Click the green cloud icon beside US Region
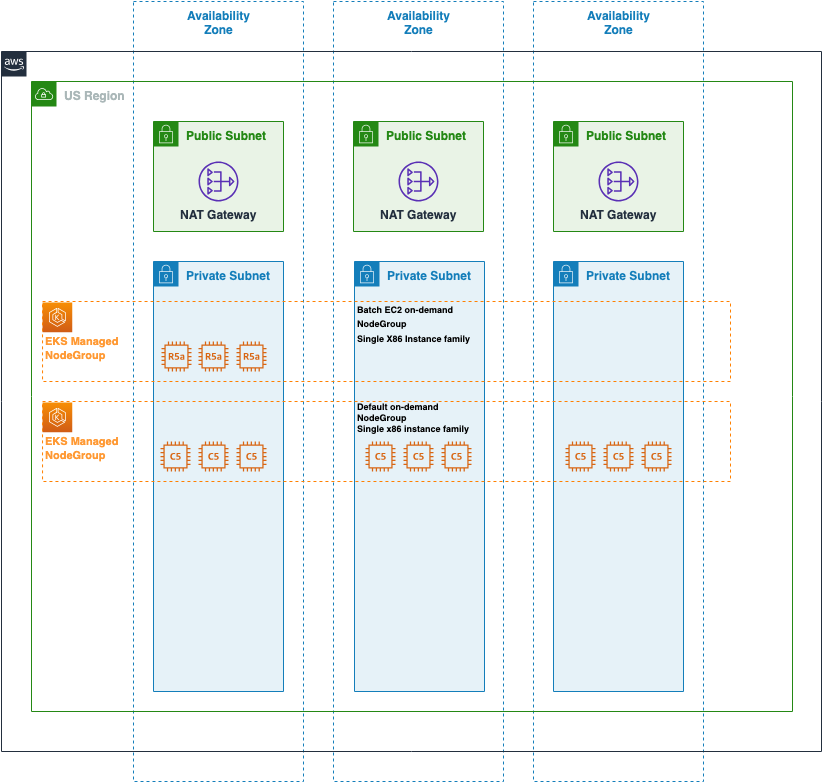The width and height of the screenshot is (823, 783). point(44,94)
